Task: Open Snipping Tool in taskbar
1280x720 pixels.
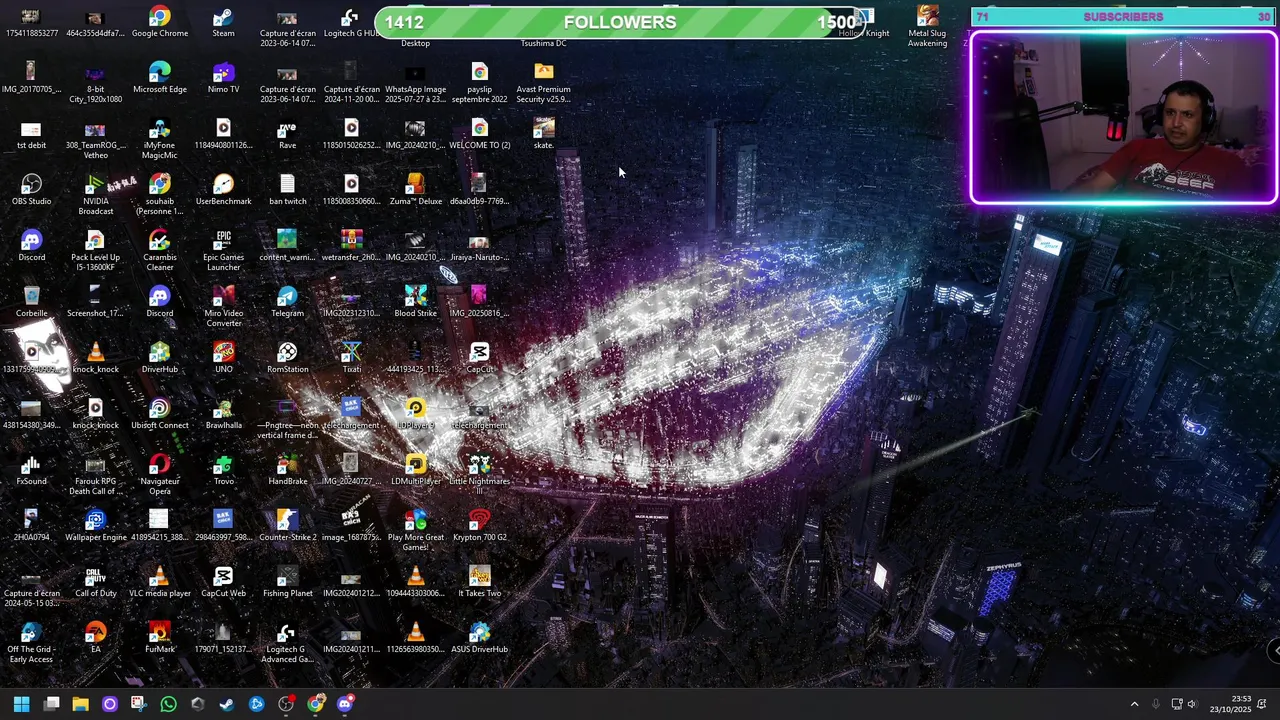Action: click(x=138, y=704)
